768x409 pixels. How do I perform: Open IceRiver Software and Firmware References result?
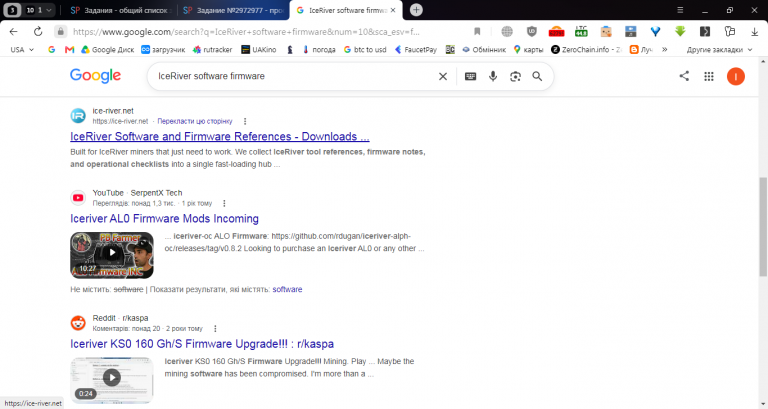pyautogui.click(x=219, y=137)
